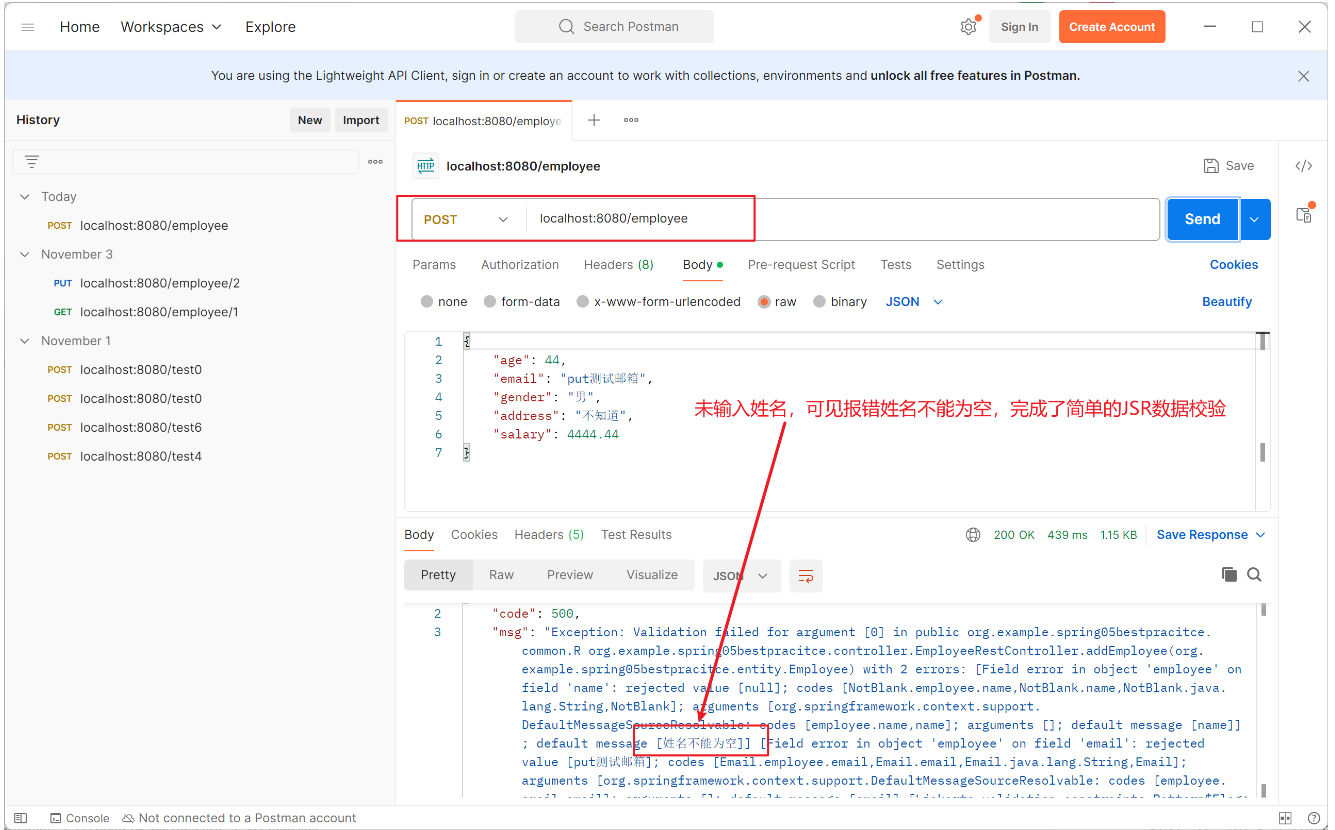Save the request with the Save icon
The height and width of the screenshot is (830, 1335).
pyautogui.click(x=1228, y=166)
